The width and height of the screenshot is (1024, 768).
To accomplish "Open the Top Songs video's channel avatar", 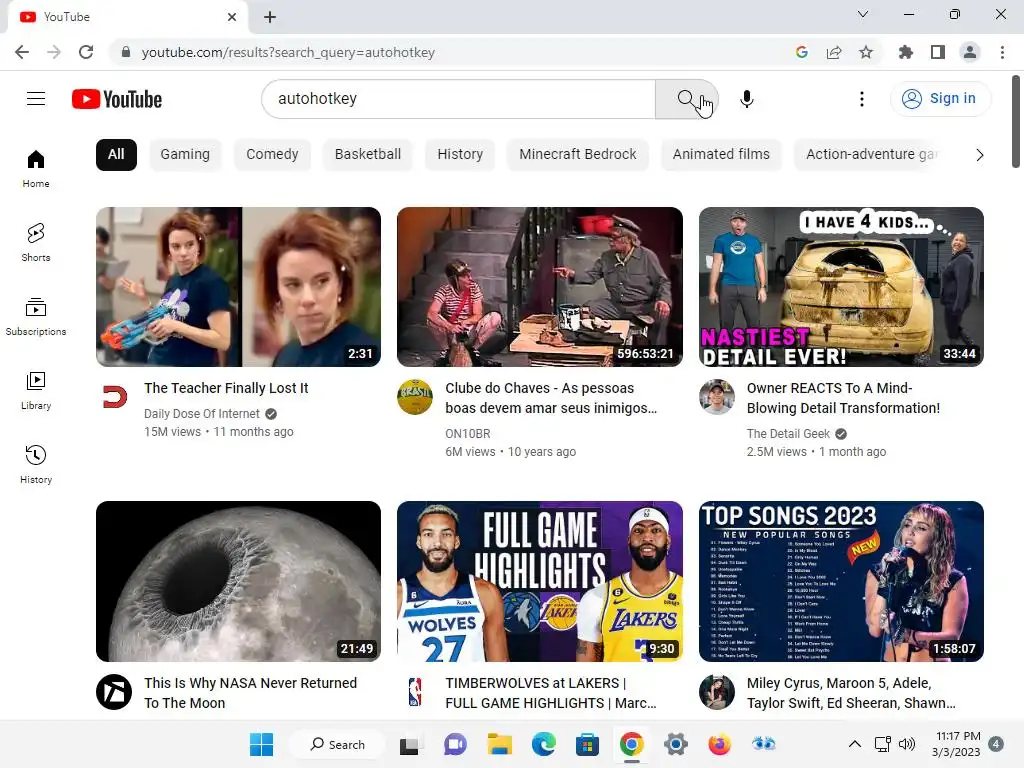I will (x=716, y=692).
